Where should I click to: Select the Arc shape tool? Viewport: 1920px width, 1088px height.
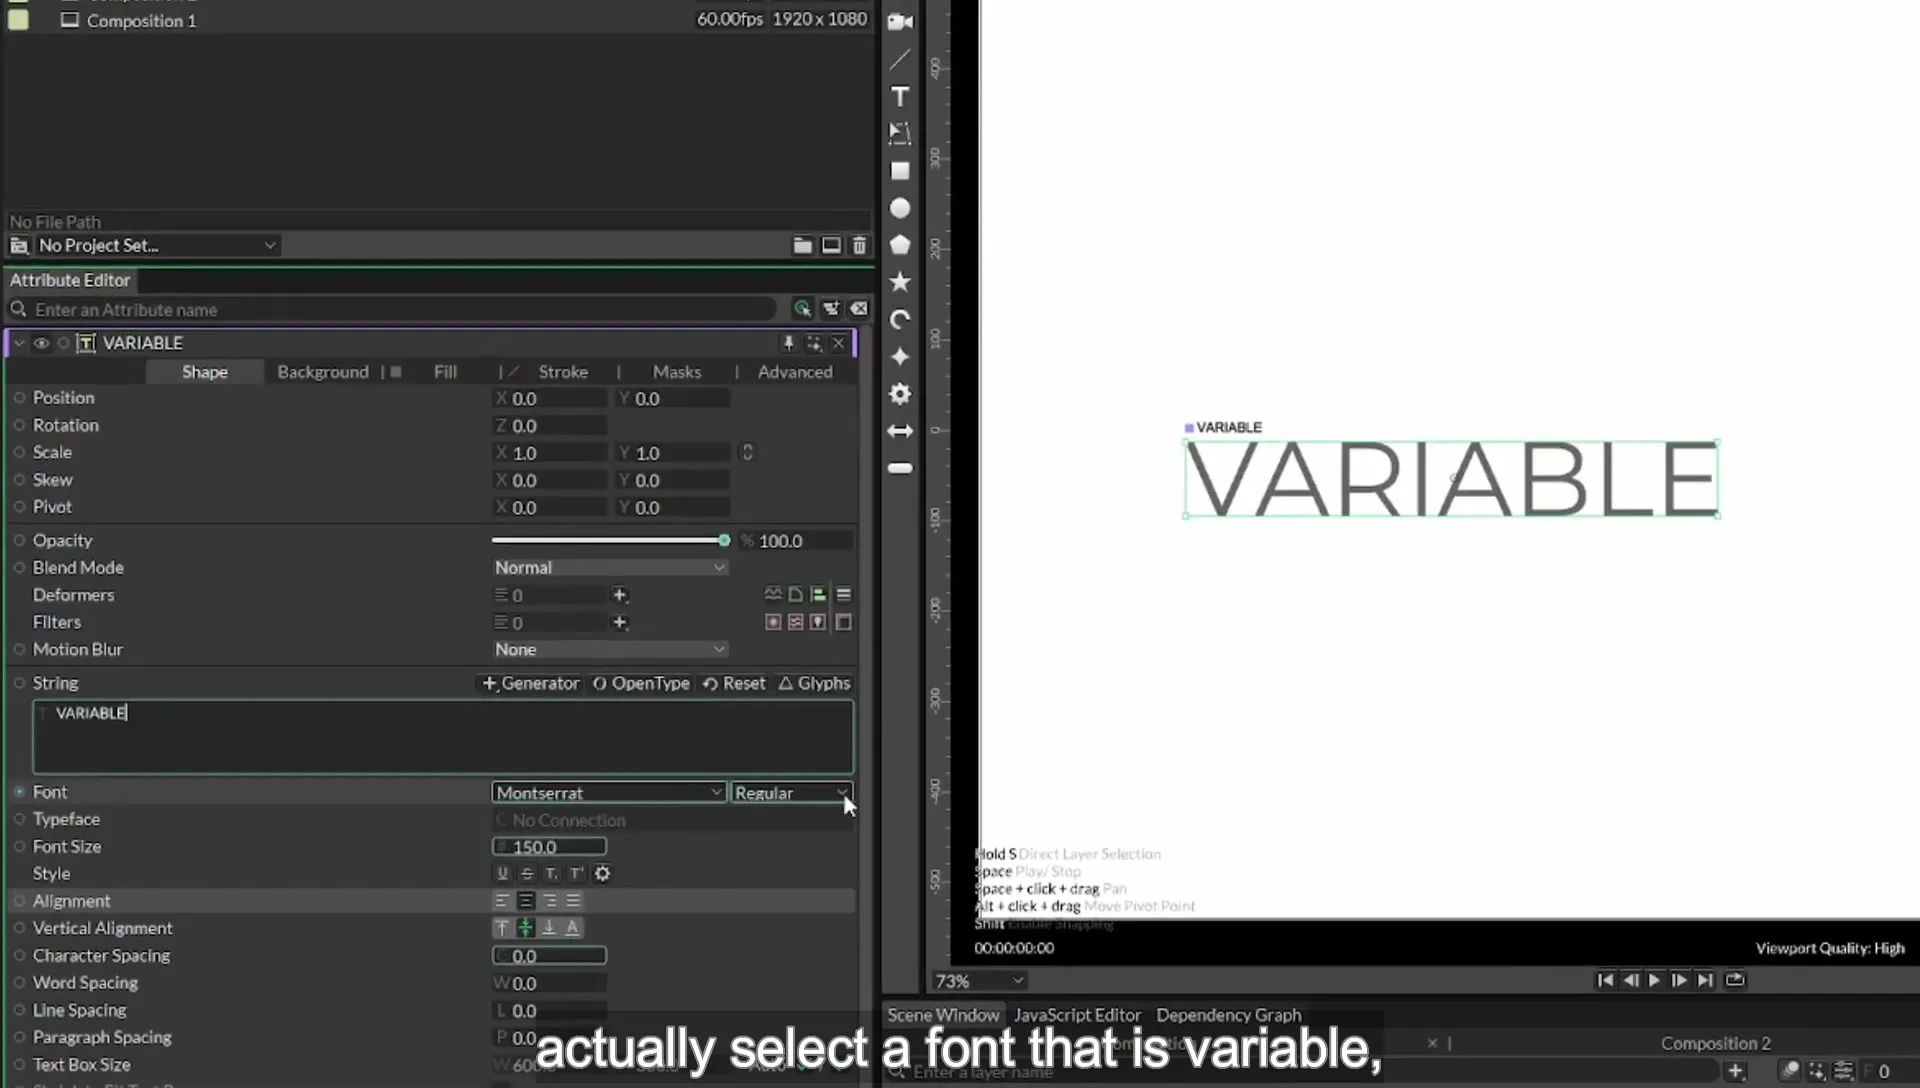(900, 319)
